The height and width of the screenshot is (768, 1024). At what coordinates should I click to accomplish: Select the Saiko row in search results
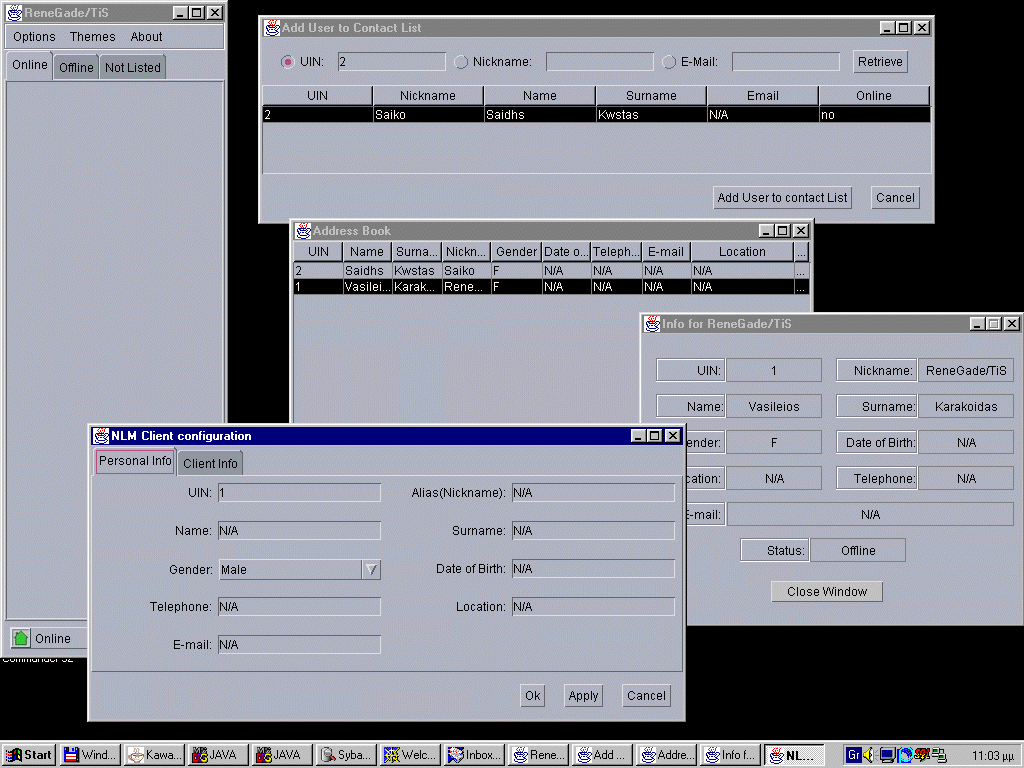click(x=596, y=115)
